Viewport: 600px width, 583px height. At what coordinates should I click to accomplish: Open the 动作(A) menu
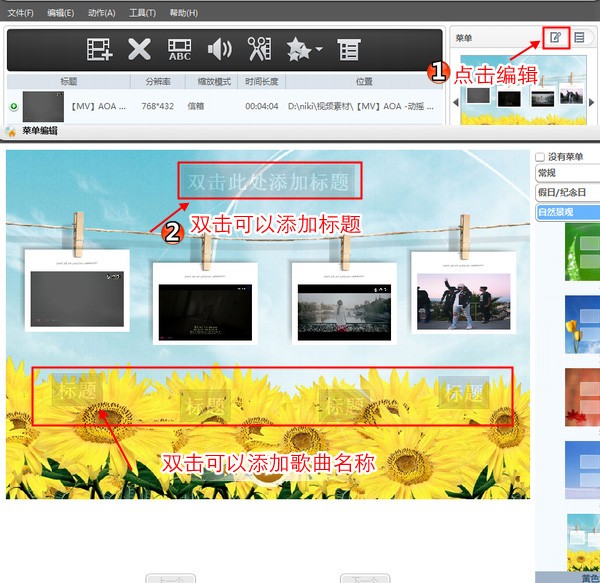coord(101,13)
